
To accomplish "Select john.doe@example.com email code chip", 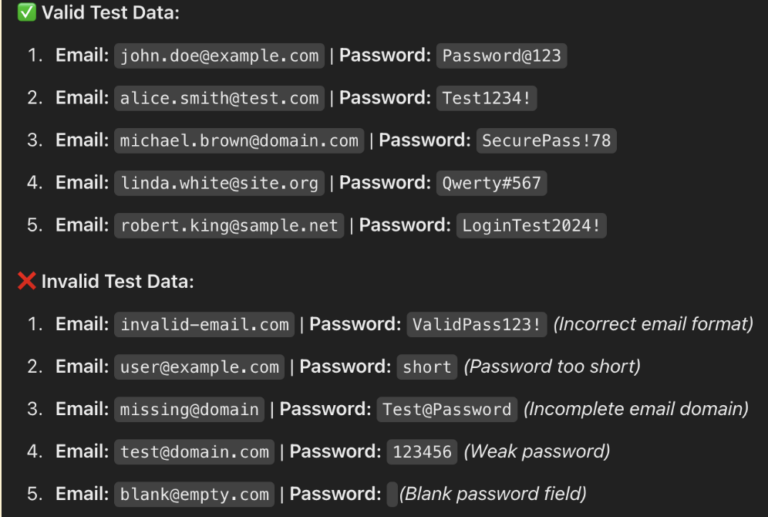I will point(219,56).
